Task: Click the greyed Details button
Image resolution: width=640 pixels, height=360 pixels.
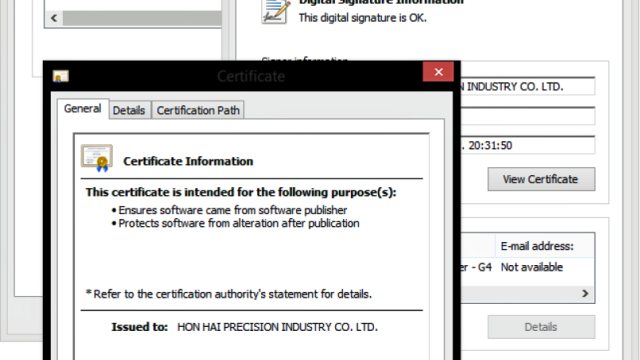Action: pyautogui.click(x=541, y=327)
